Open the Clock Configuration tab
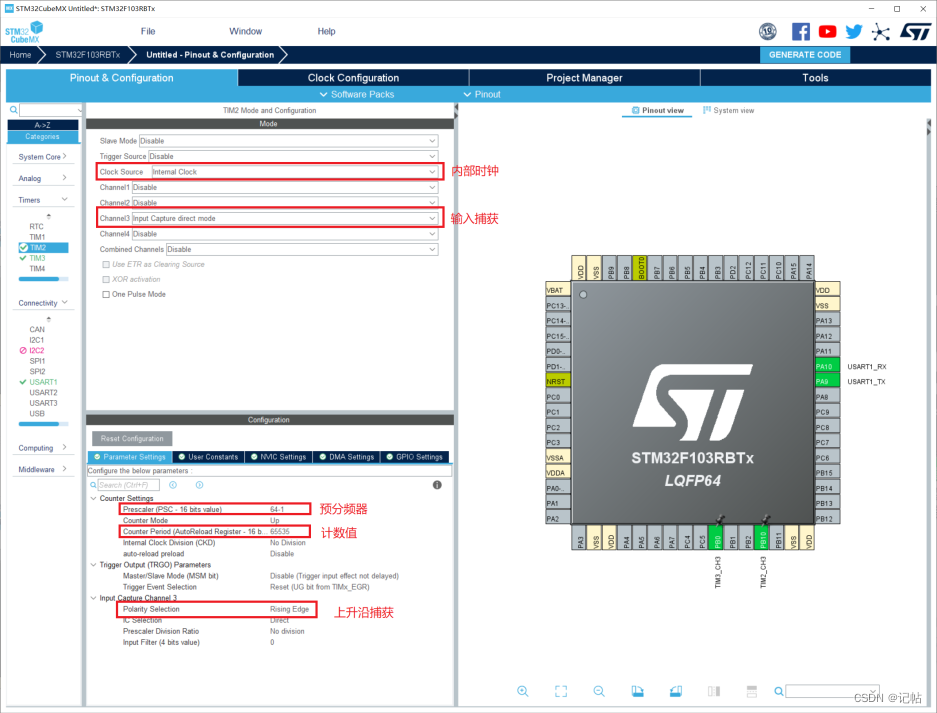This screenshot has height=713, width=937. 352,76
